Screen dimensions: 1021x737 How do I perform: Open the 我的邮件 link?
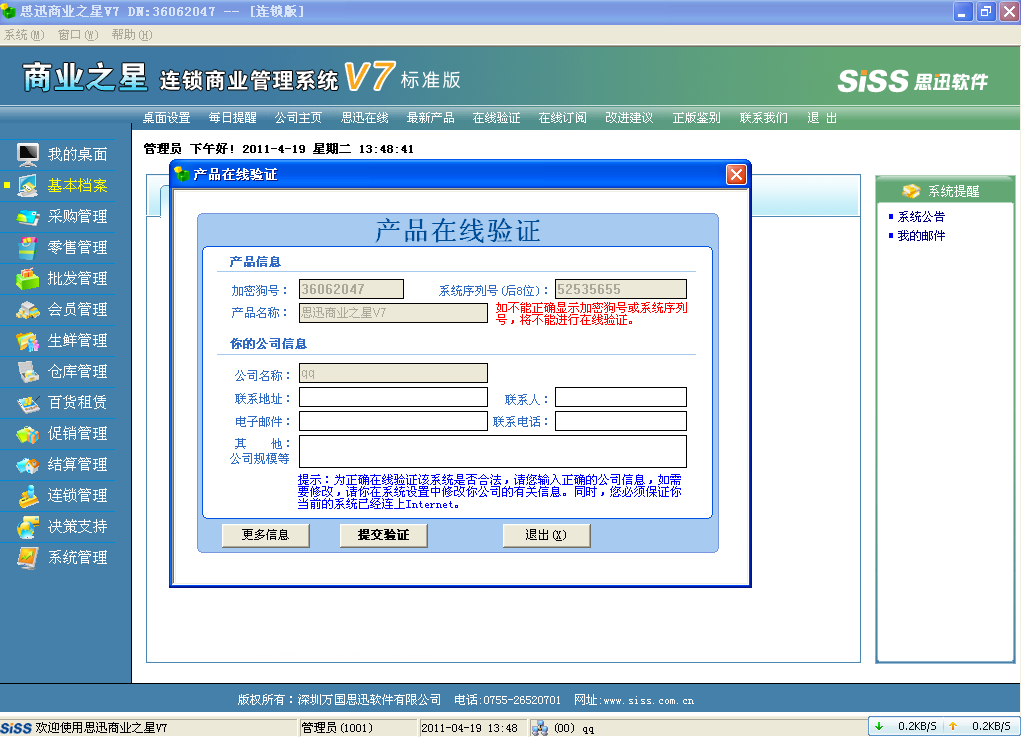click(921, 236)
